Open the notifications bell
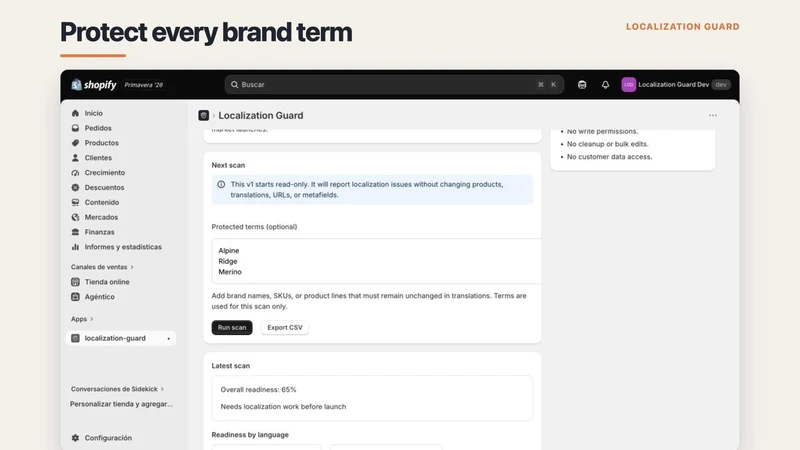 click(x=605, y=85)
